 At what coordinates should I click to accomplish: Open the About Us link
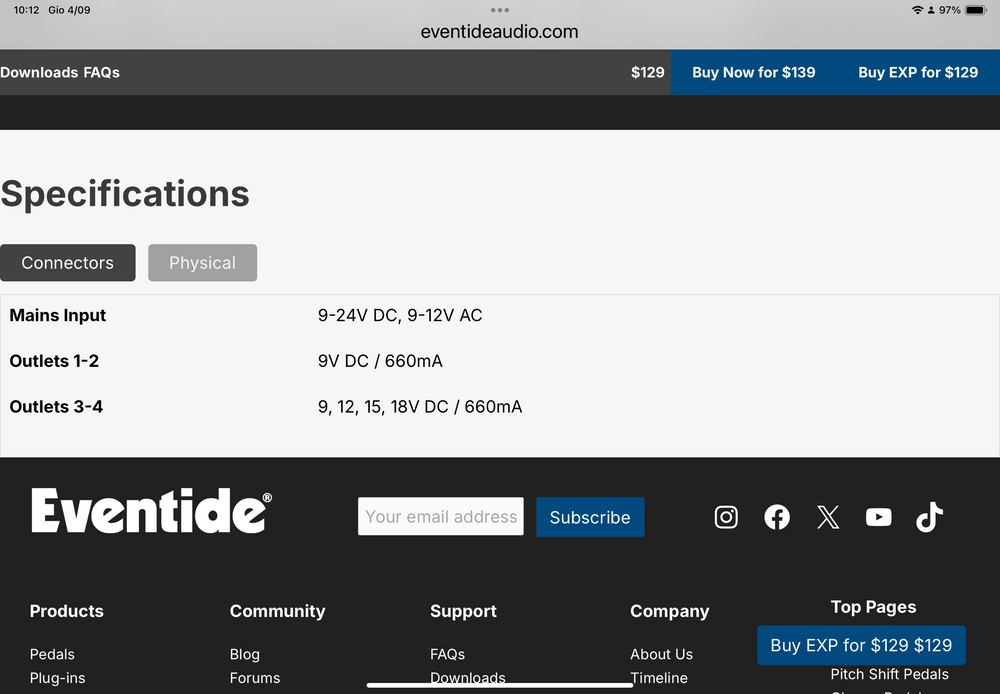[x=661, y=654]
